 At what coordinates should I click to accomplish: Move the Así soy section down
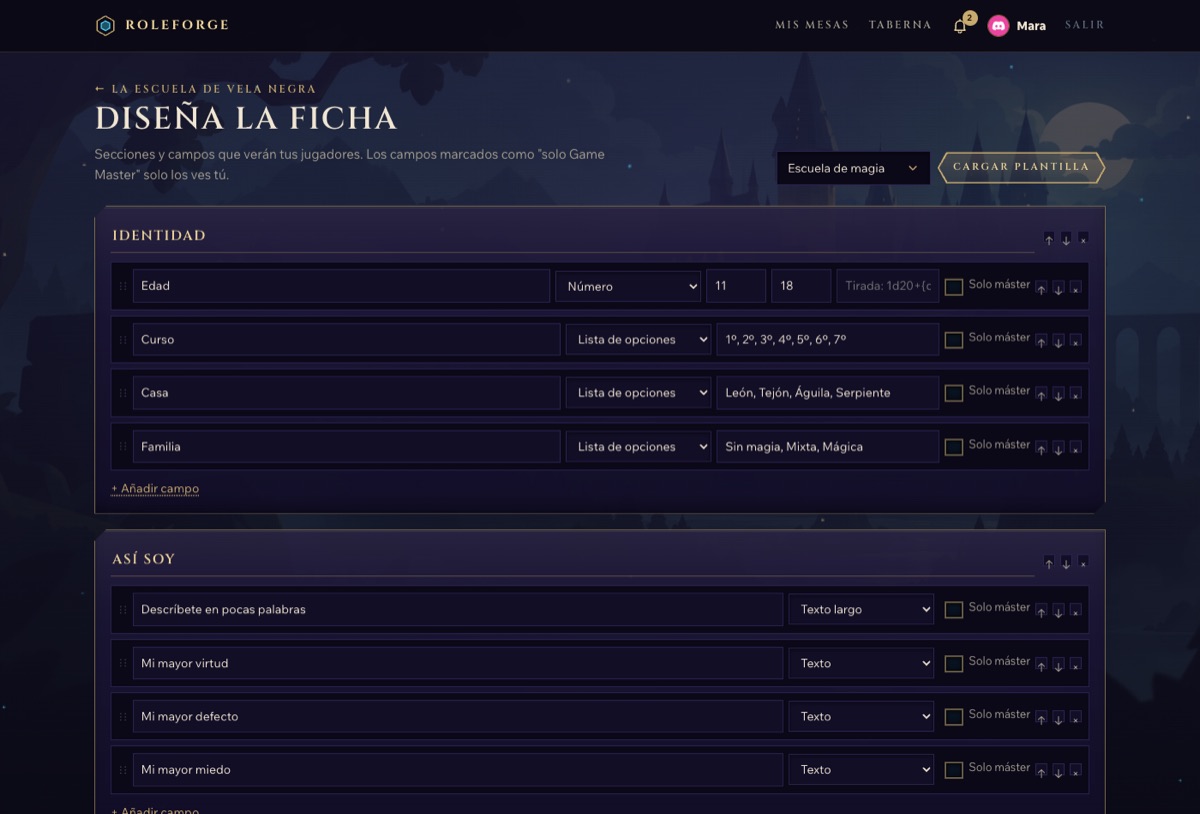pyautogui.click(x=1066, y=563)
